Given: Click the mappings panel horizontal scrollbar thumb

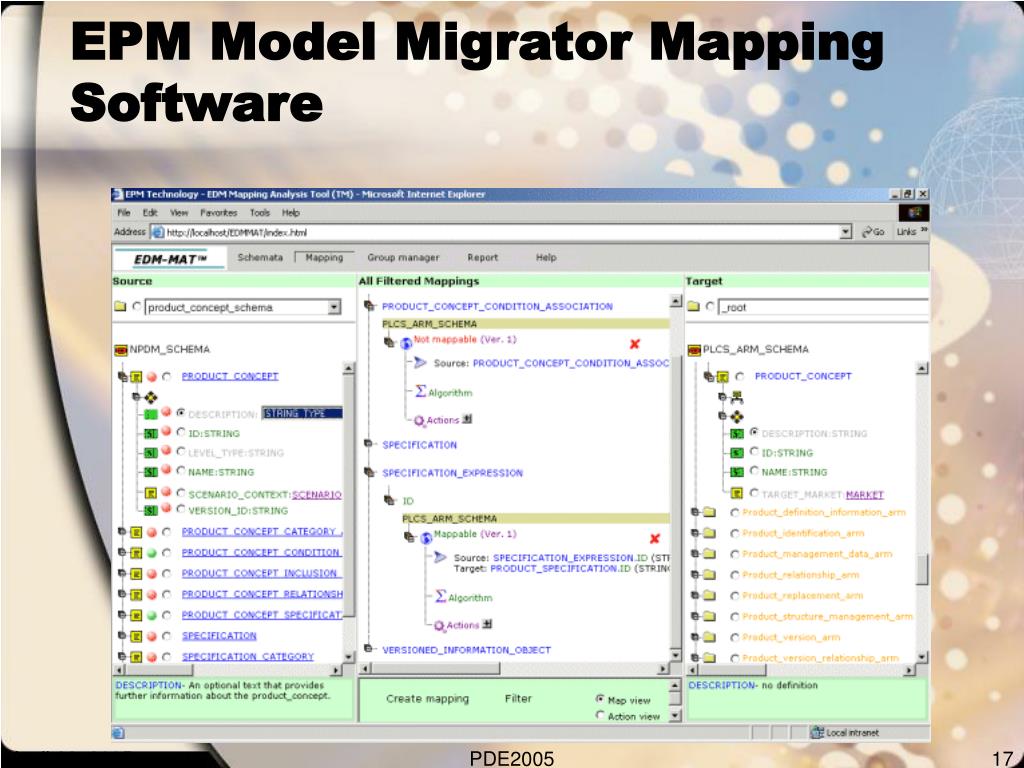Looking at the screenshot, I should [x=436, y=668].
